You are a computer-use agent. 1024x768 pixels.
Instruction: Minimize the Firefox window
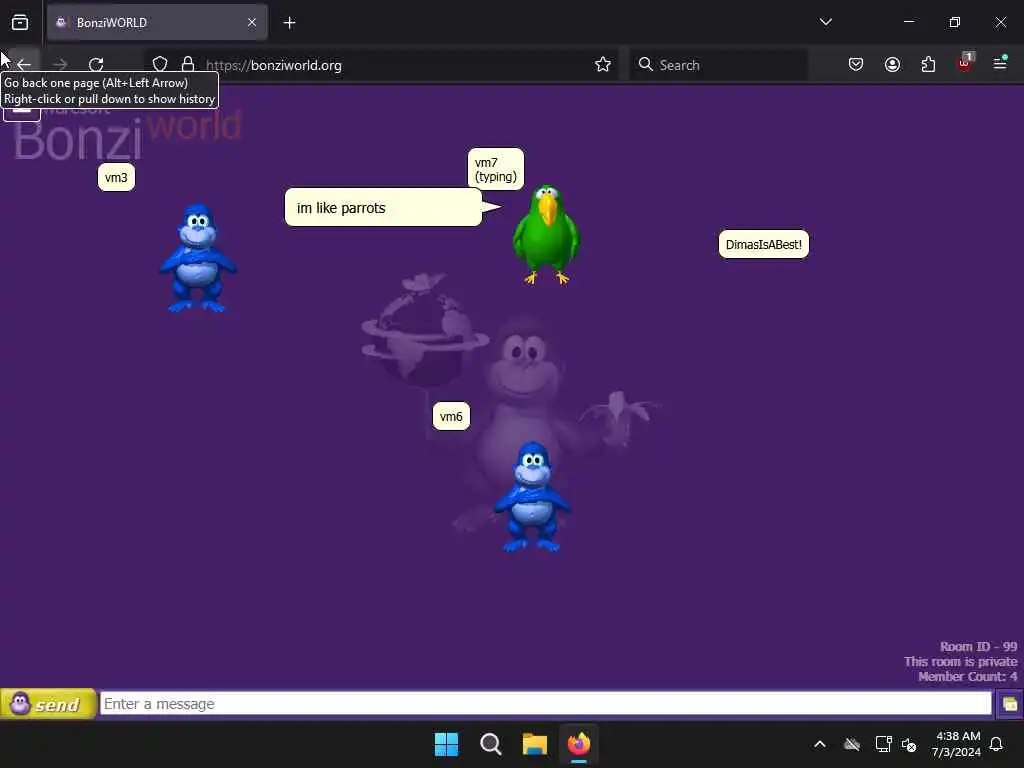(909, 22)
